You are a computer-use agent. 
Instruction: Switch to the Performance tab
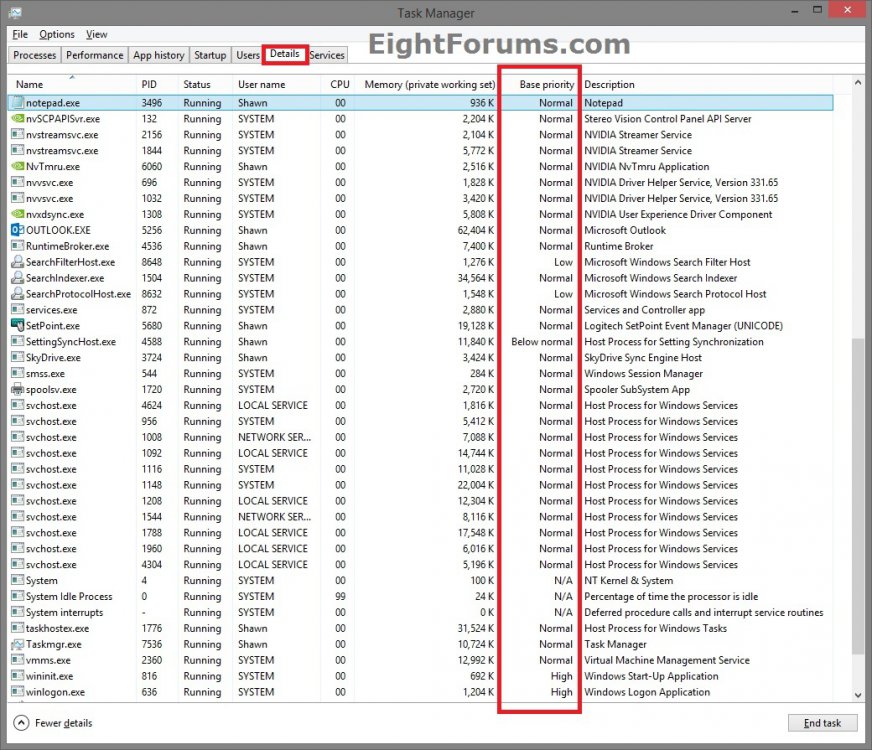point(94,55)
